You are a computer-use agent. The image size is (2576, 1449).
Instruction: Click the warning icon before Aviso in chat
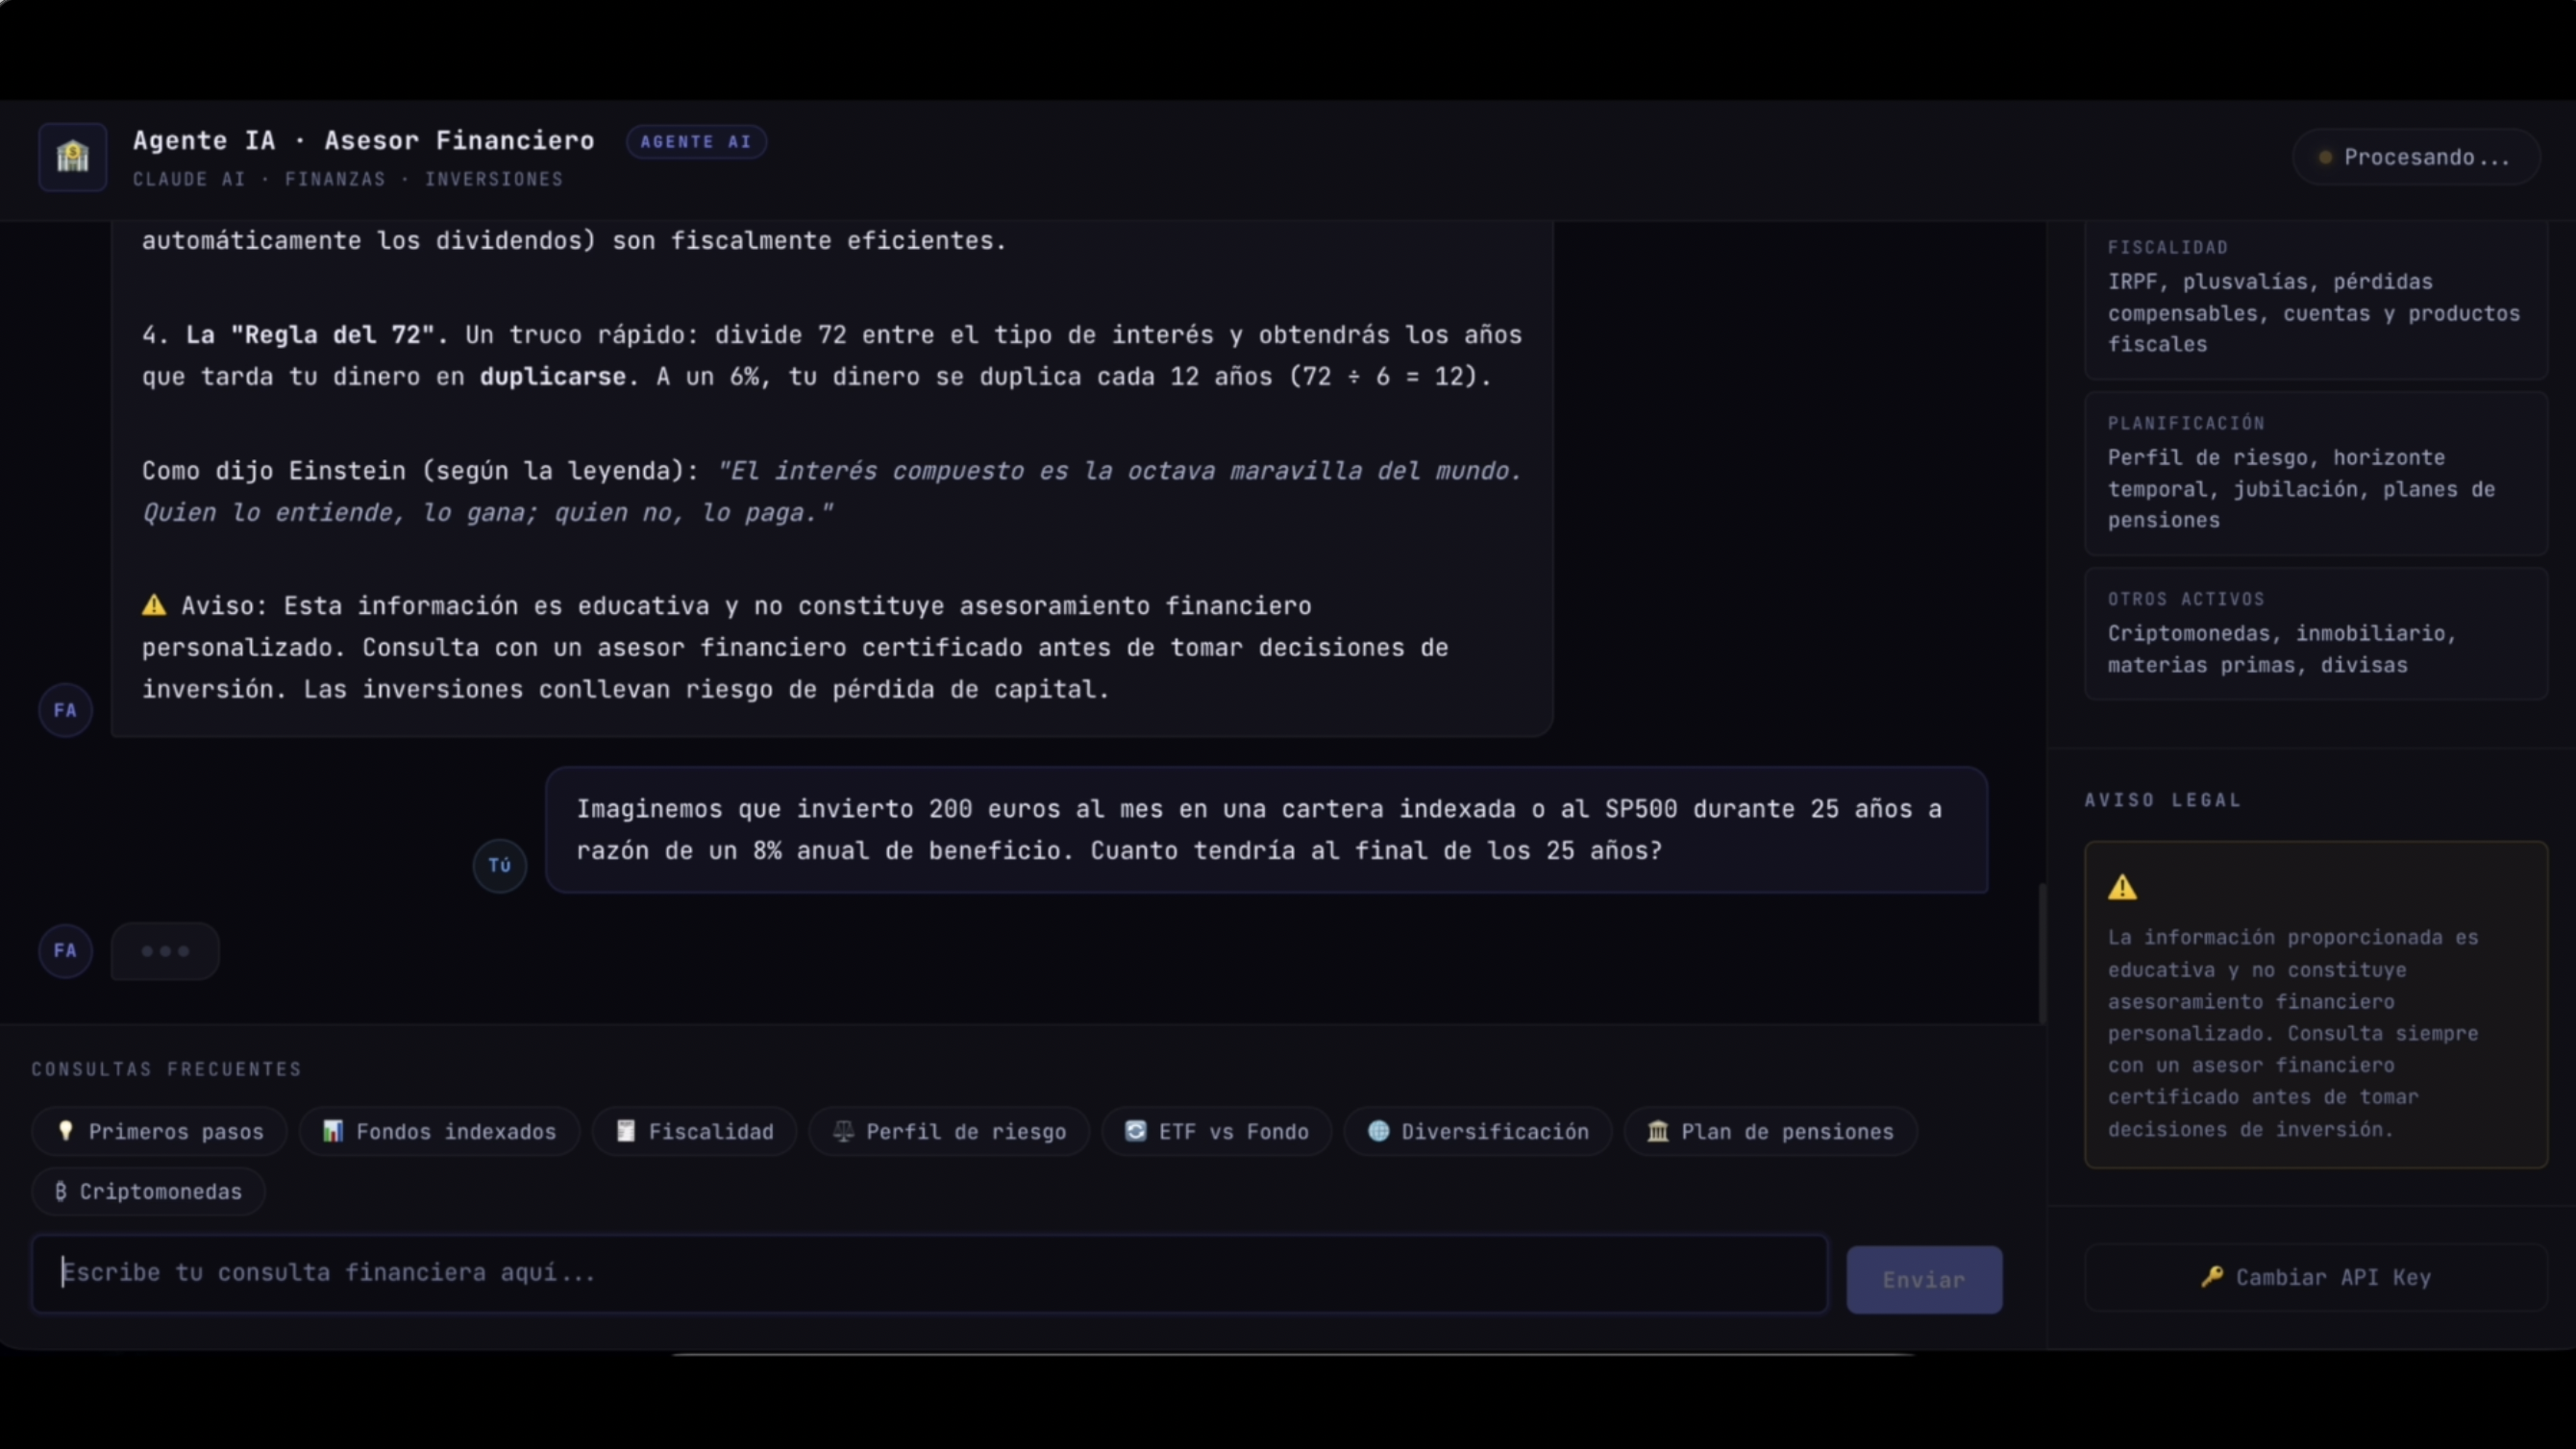coord(154,605)
